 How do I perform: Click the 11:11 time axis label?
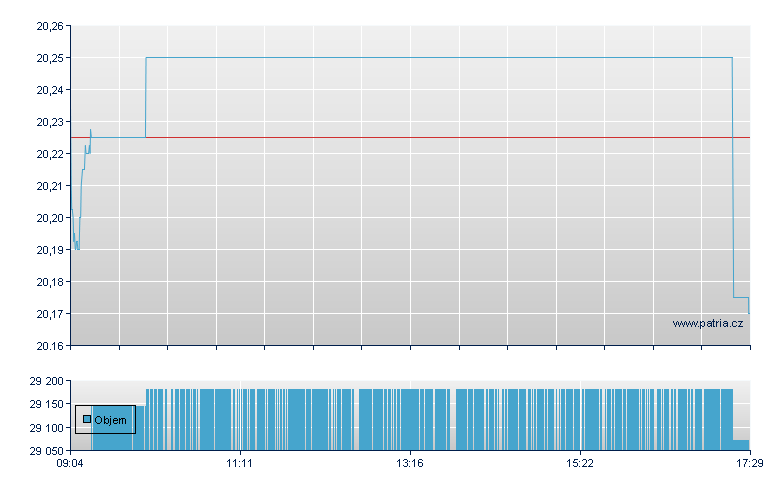239,464
